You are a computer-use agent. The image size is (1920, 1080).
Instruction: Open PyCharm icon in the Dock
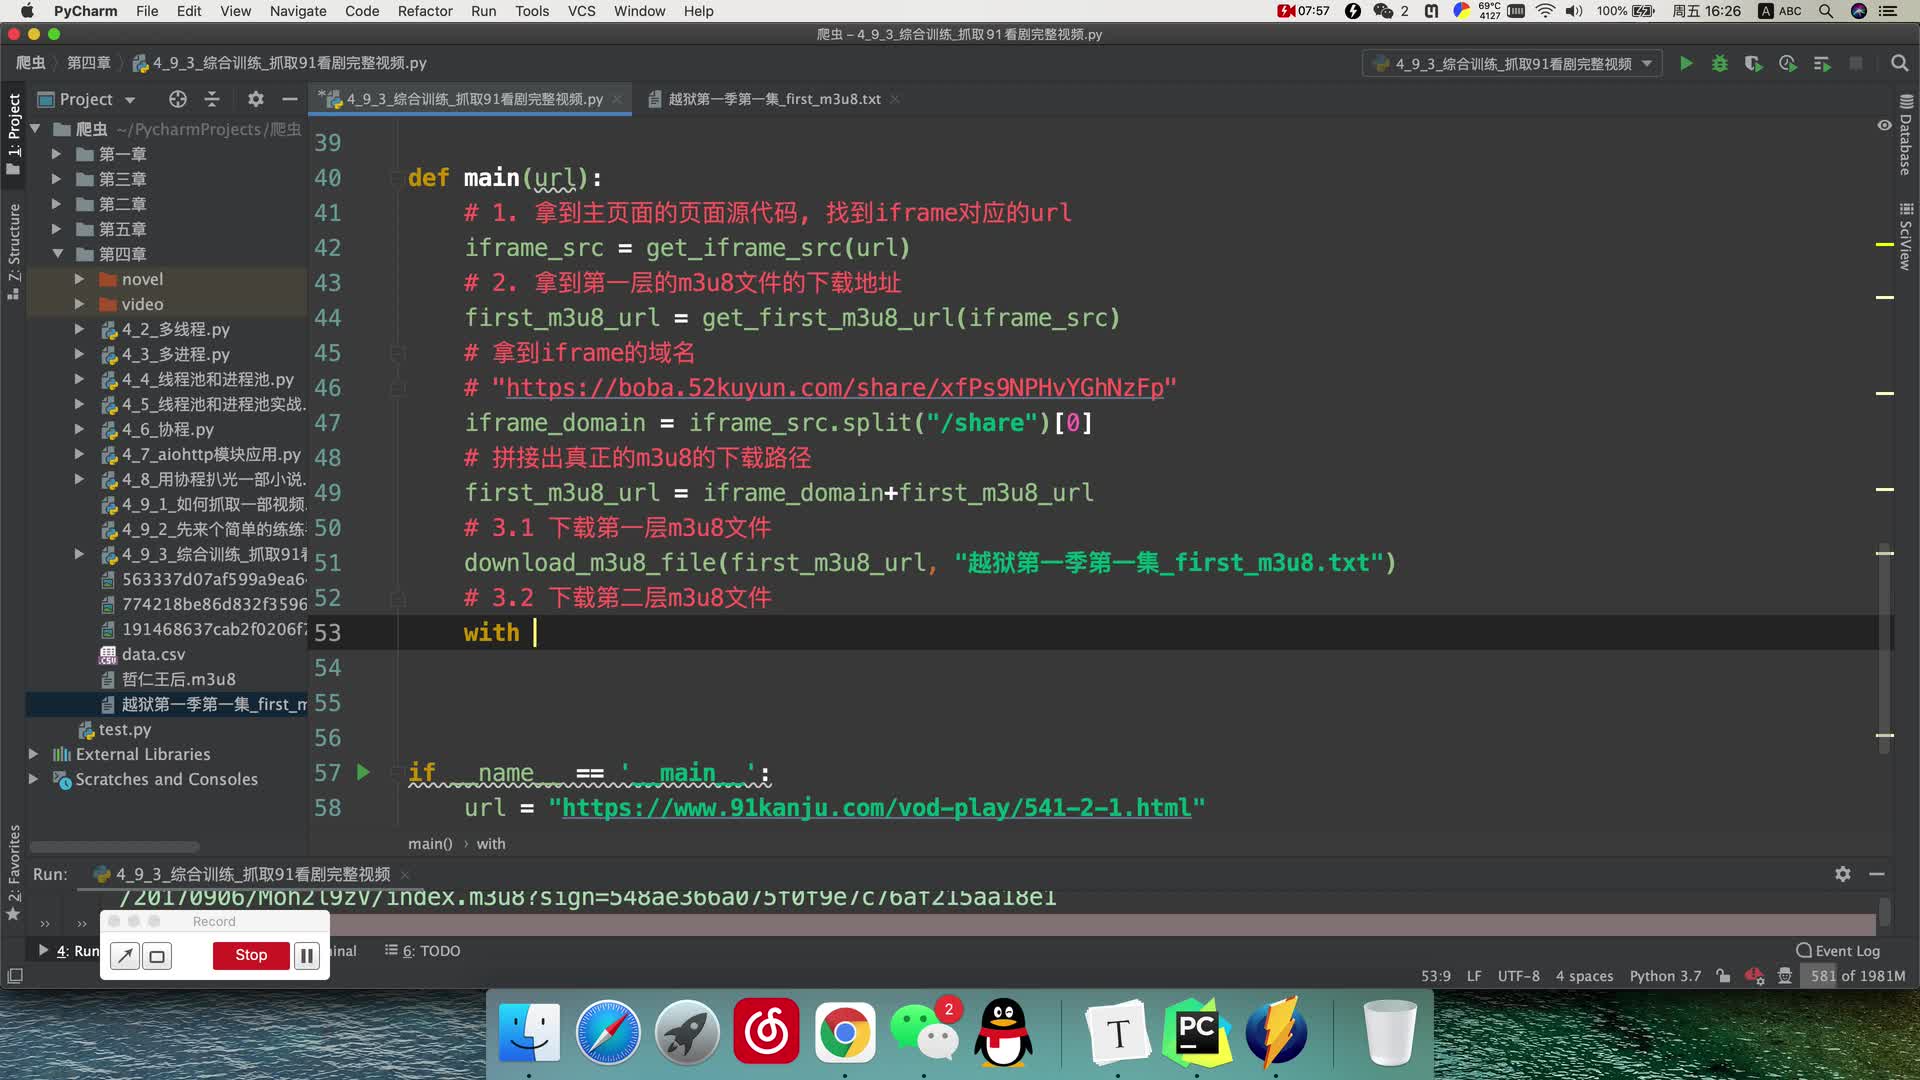(x=1197, y=1032)
